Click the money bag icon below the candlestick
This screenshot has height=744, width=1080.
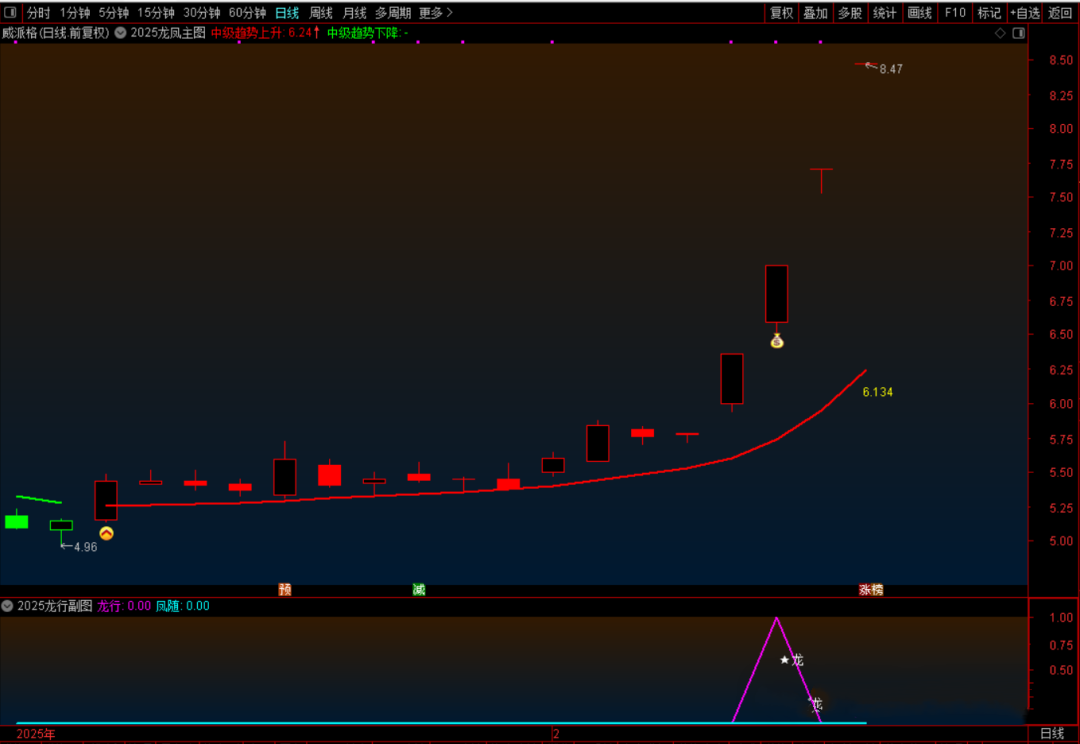pos(777,341)
